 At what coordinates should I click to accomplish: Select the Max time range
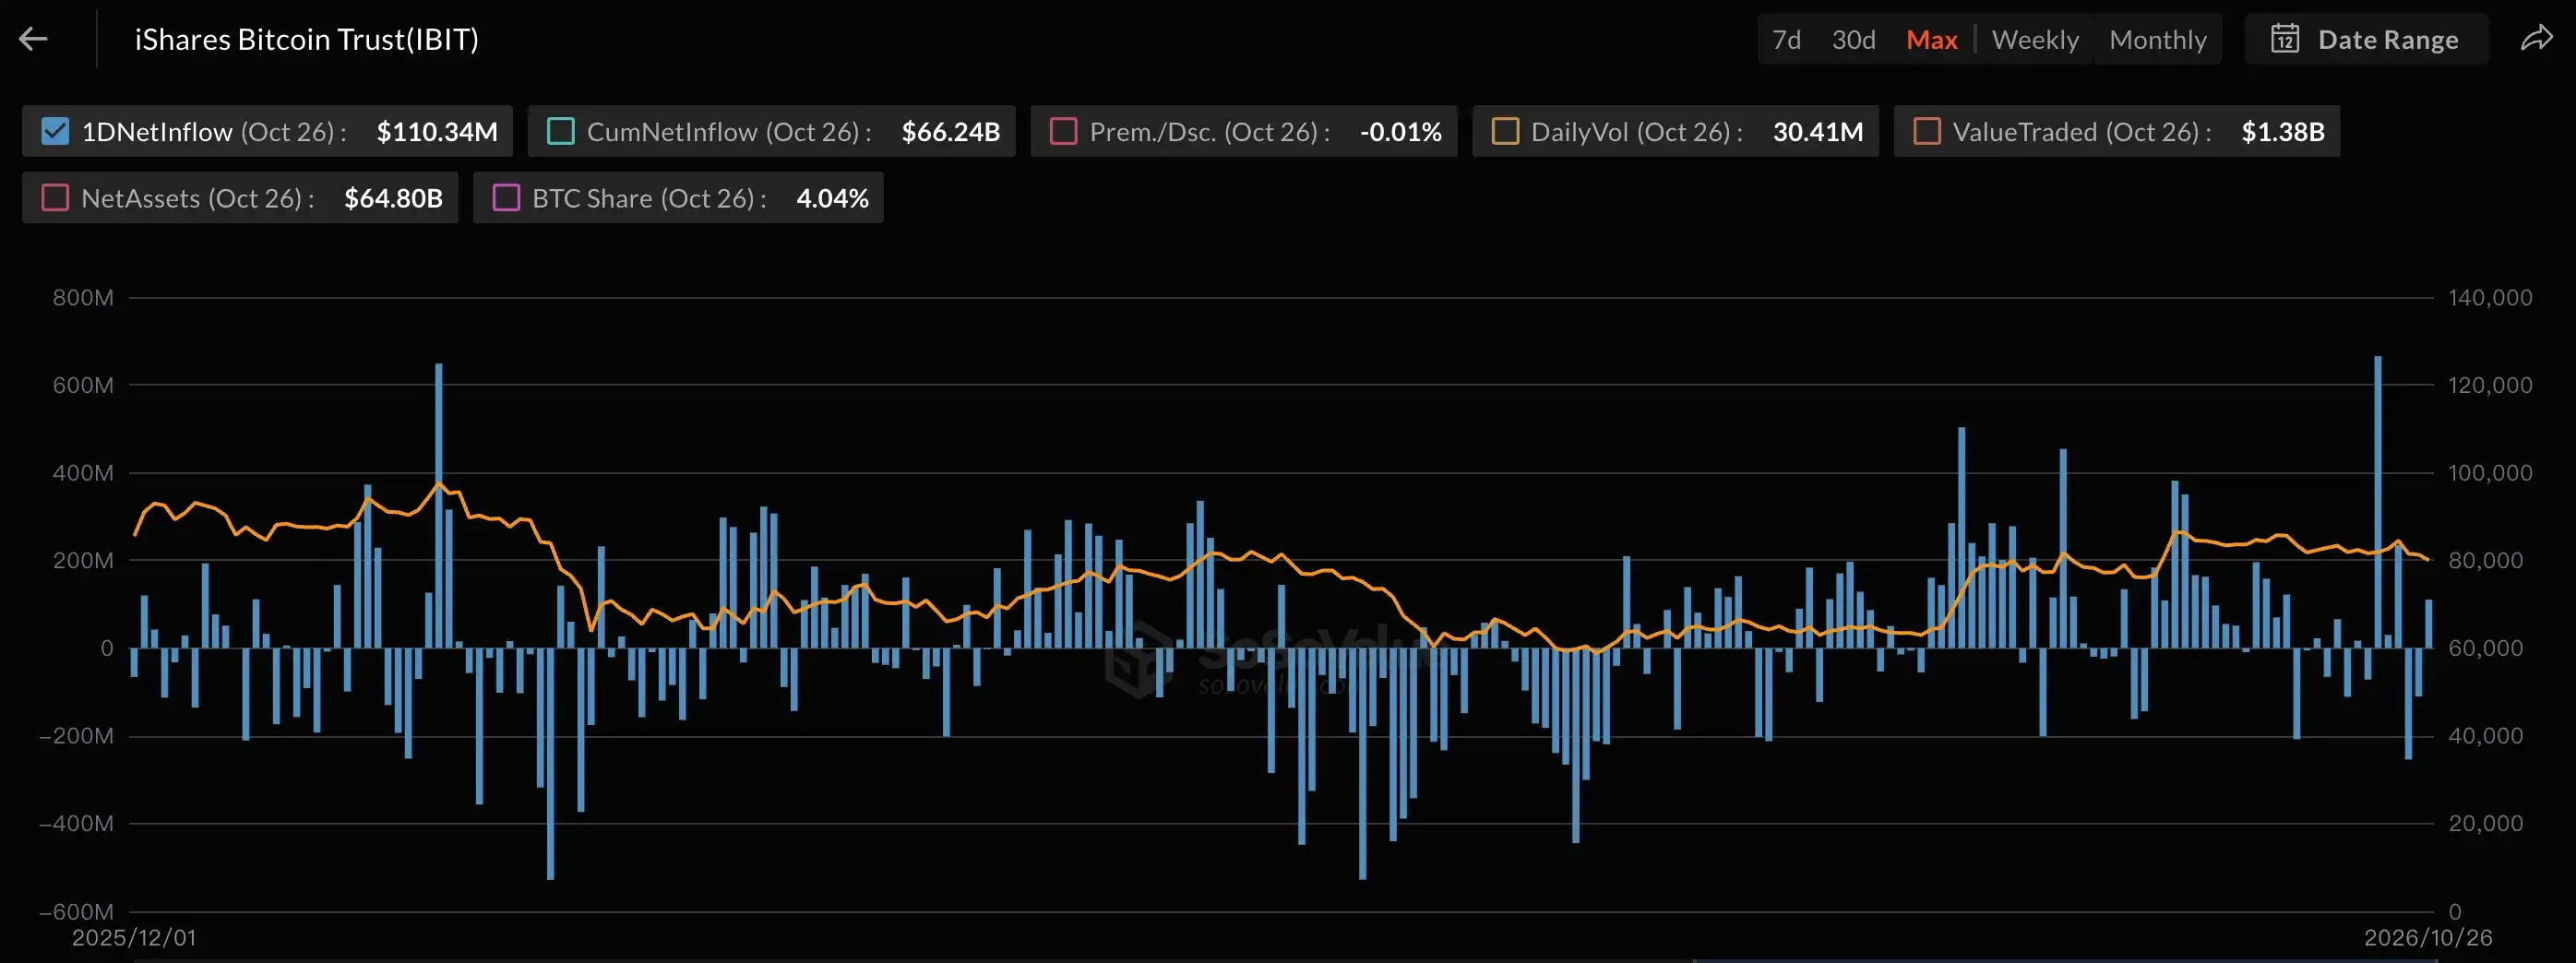pos(1931,39)
